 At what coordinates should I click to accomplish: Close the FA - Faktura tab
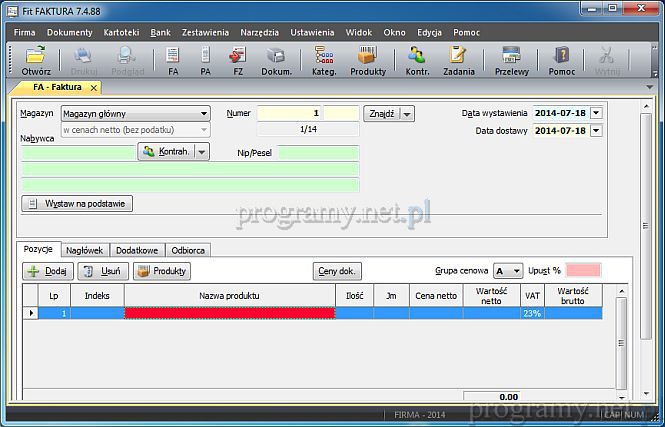tap(94, 88)
